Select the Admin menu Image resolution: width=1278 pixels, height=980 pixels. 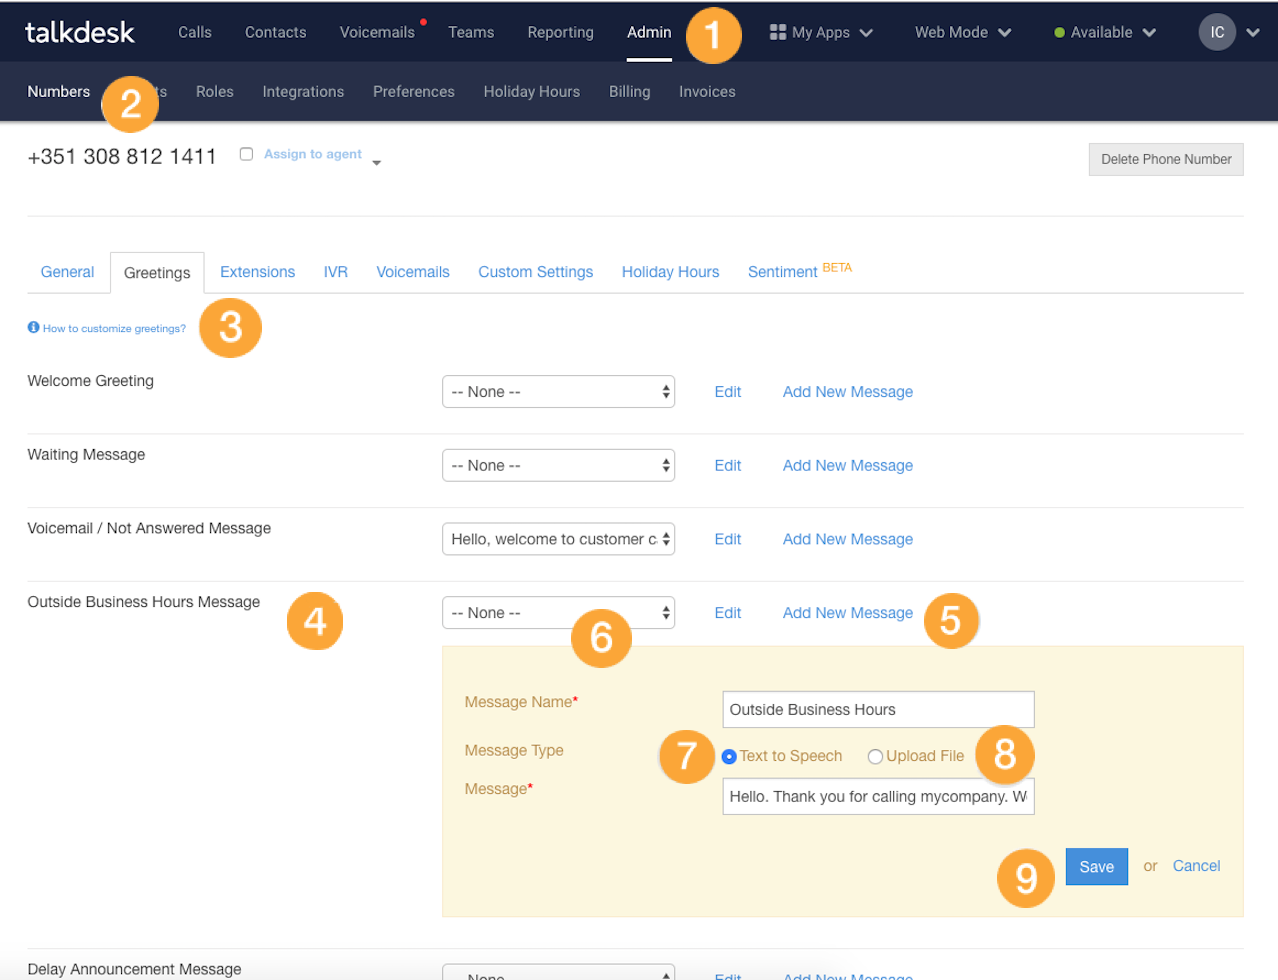[649, 32]
